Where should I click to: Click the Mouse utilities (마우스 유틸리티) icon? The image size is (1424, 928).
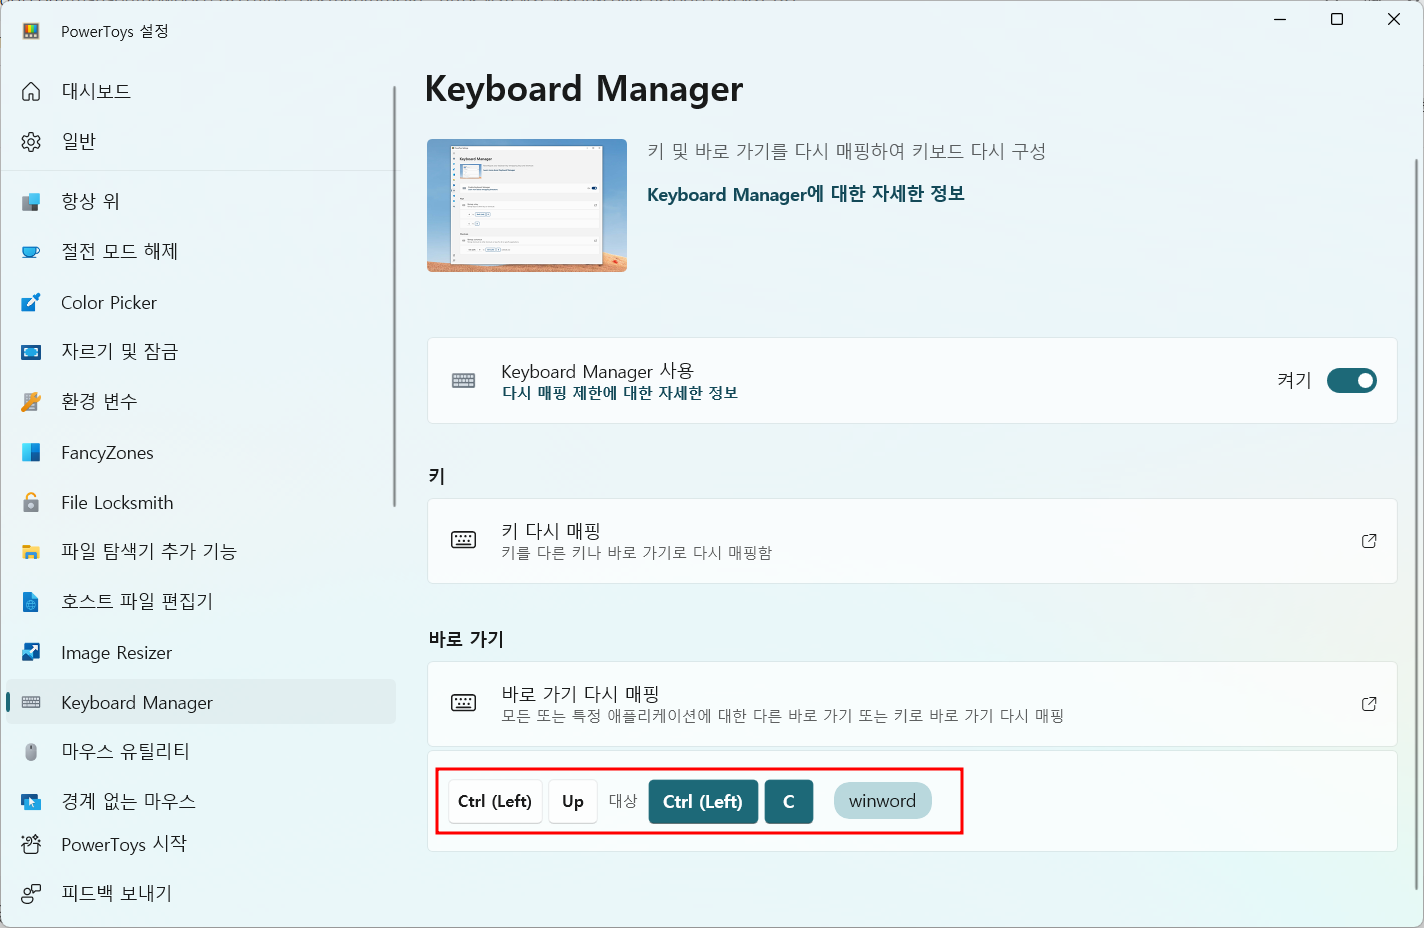(31, 752)
